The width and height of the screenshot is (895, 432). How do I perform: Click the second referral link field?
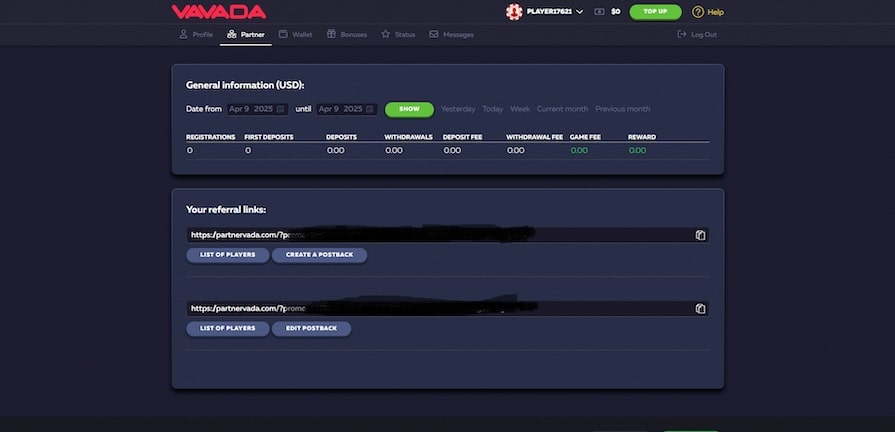[x=448, y=309]
